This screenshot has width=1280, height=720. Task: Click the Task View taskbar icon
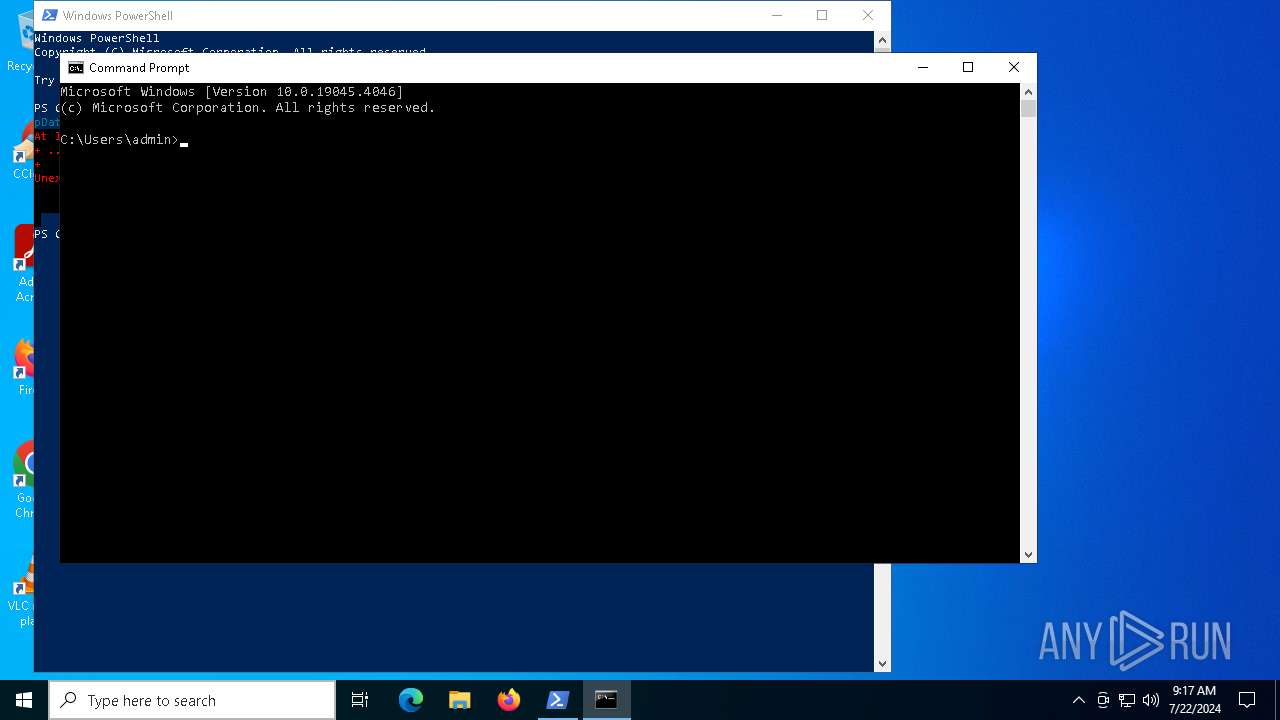[x=360, y=700]
